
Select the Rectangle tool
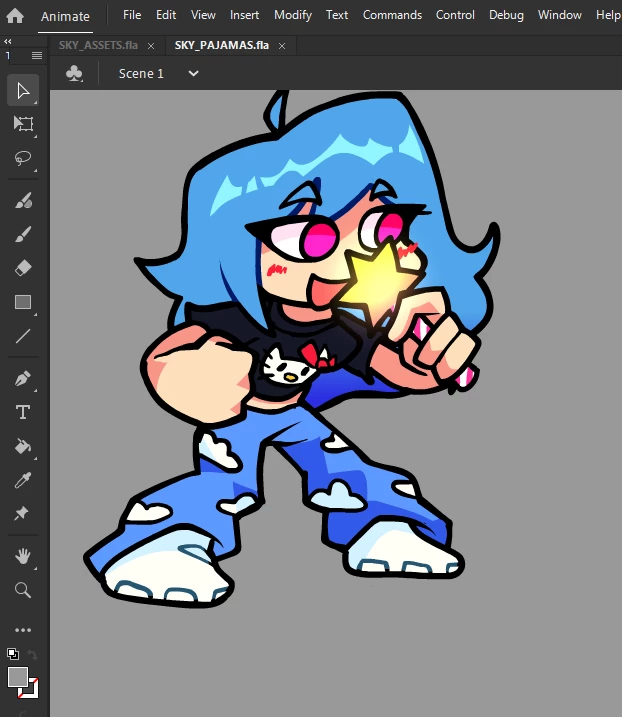coord(23,302)
